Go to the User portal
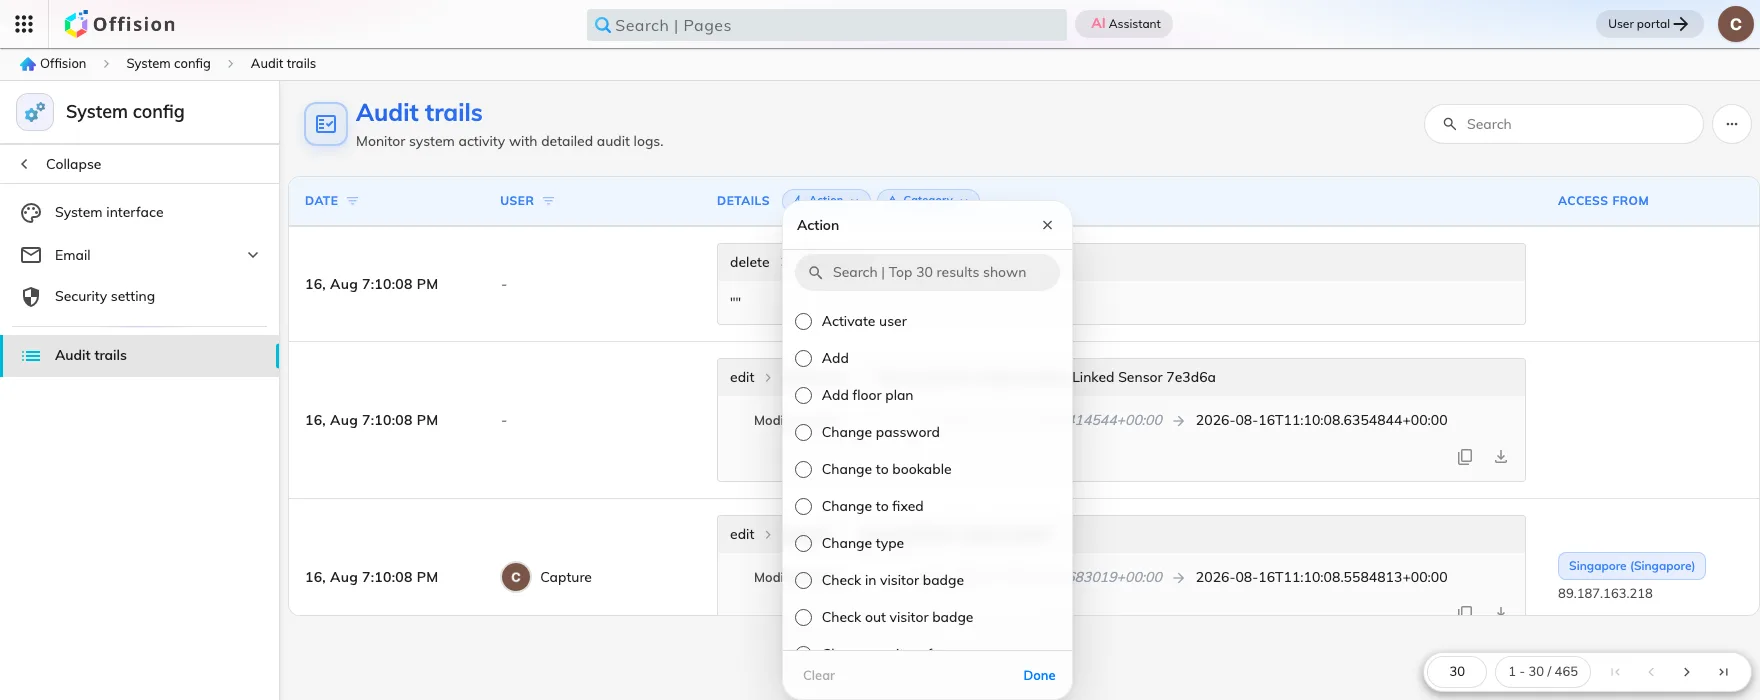Image resolution: width=1760 pixels, height=700 pixels. pos(1649,24)
